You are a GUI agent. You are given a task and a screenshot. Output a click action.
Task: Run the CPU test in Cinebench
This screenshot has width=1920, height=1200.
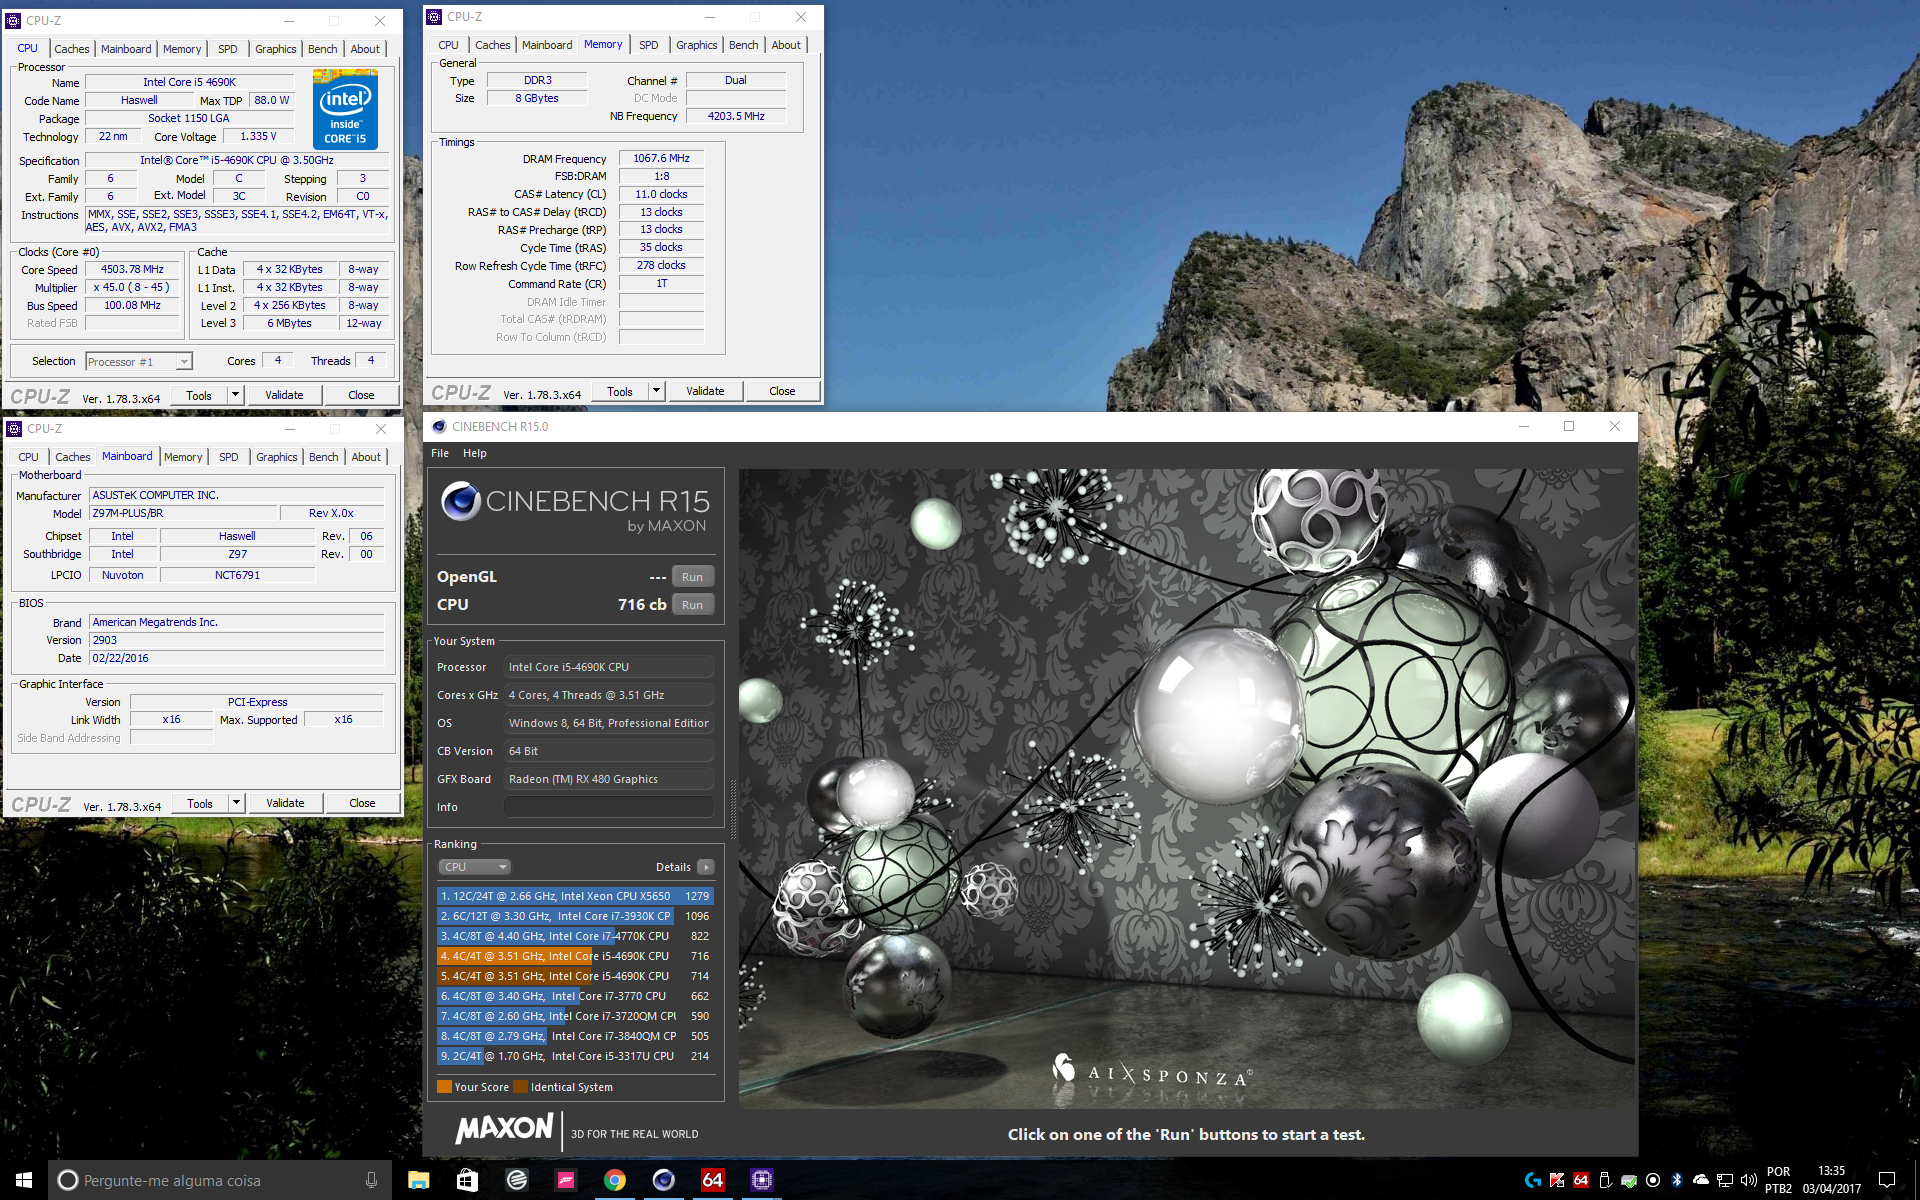point(692,605)
